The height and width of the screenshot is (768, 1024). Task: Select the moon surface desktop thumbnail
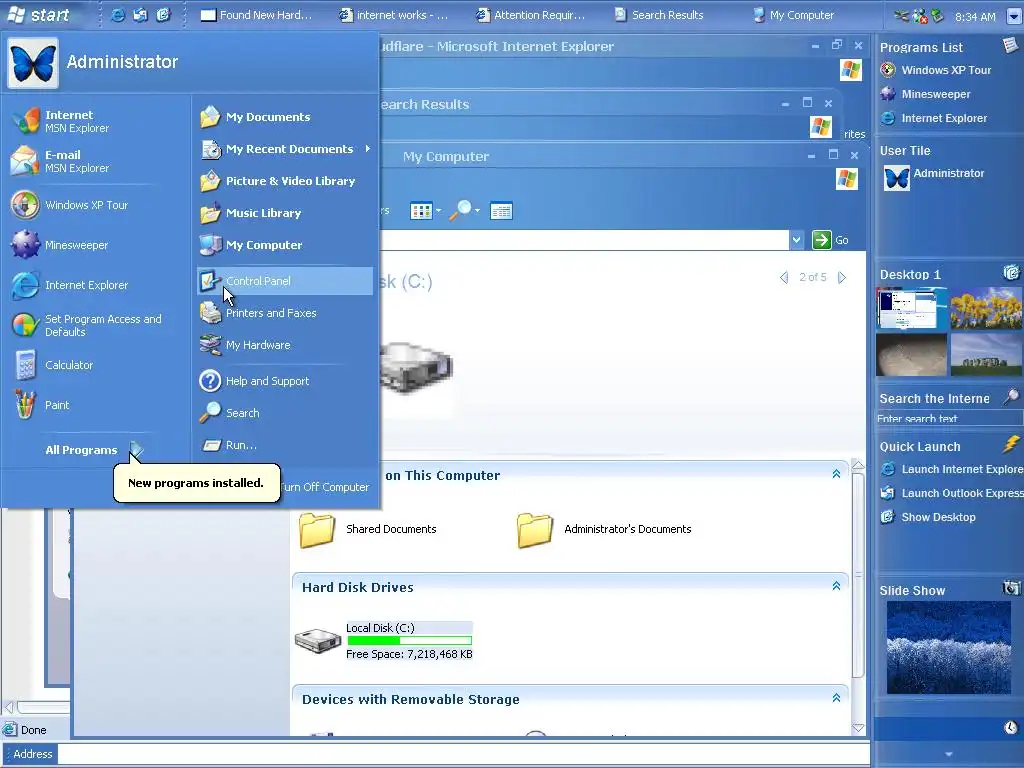pos(911,355)
